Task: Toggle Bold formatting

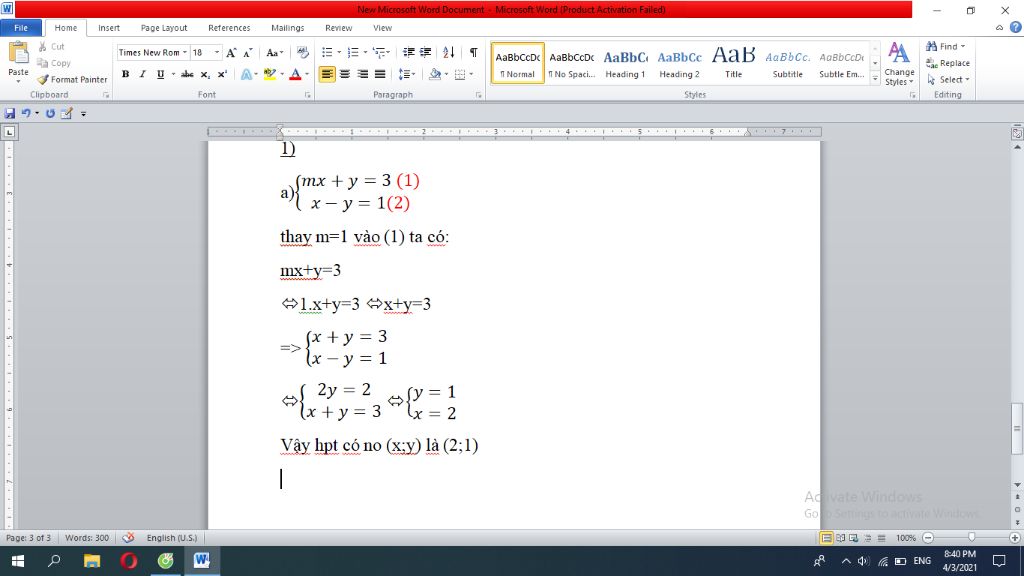Action: pyautogui.click(x=125, y=74)
